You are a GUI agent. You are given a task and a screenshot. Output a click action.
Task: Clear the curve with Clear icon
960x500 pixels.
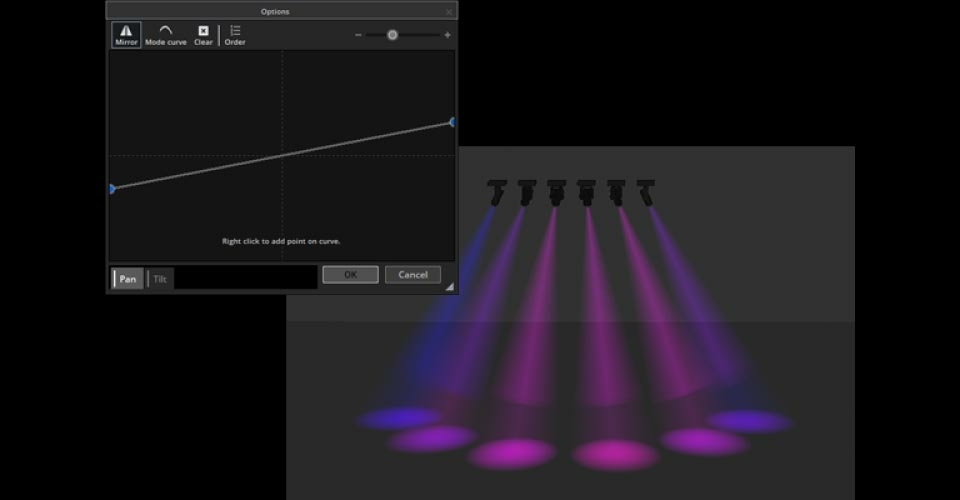click(203, 36)
